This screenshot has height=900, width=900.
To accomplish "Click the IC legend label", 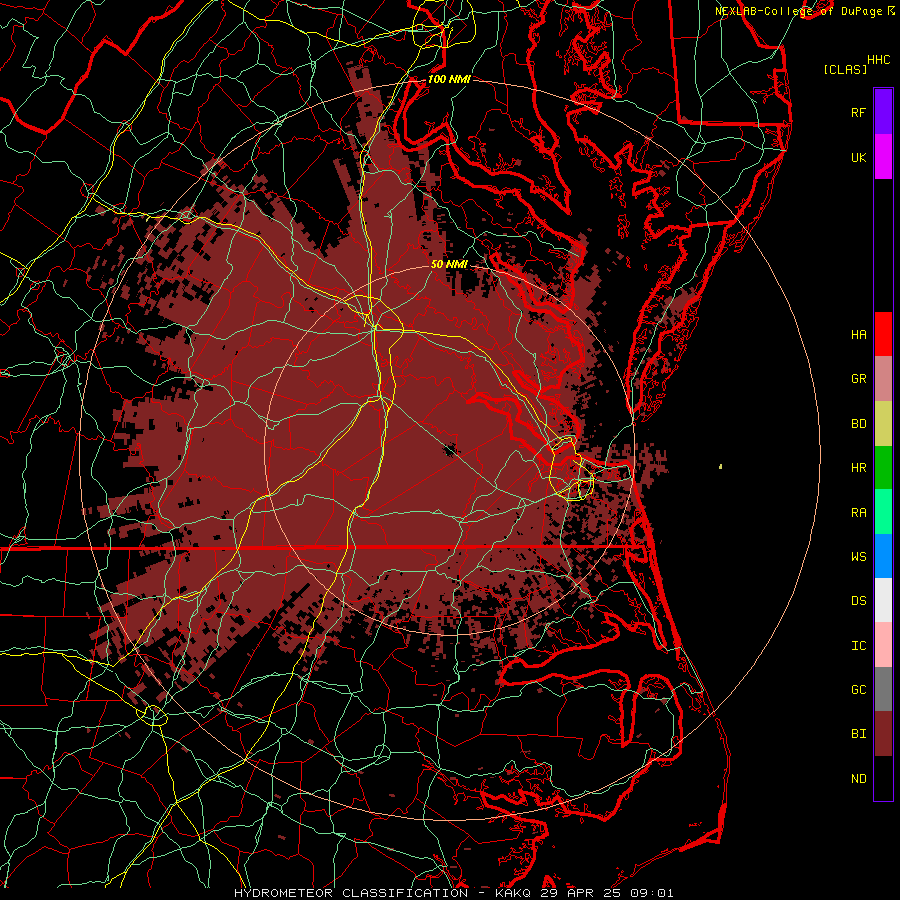I will click(858, 646).
